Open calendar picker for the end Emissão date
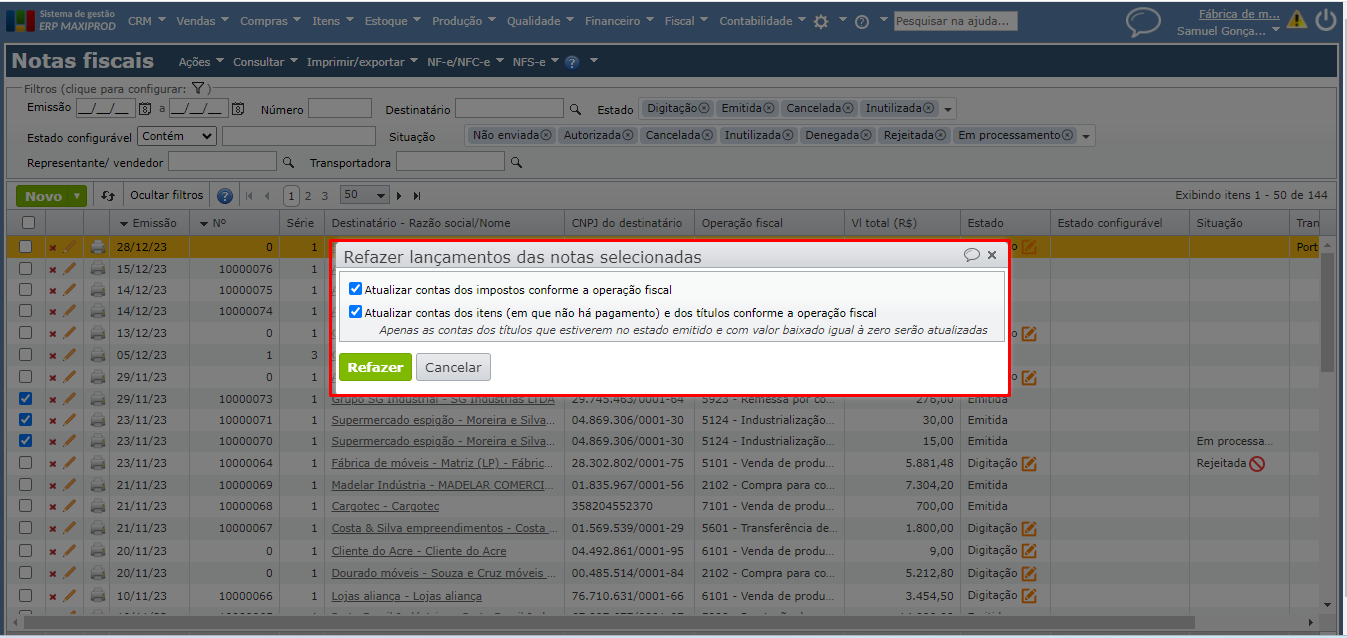This screenshot has height=638, width=1347. [x=238, y=108]
